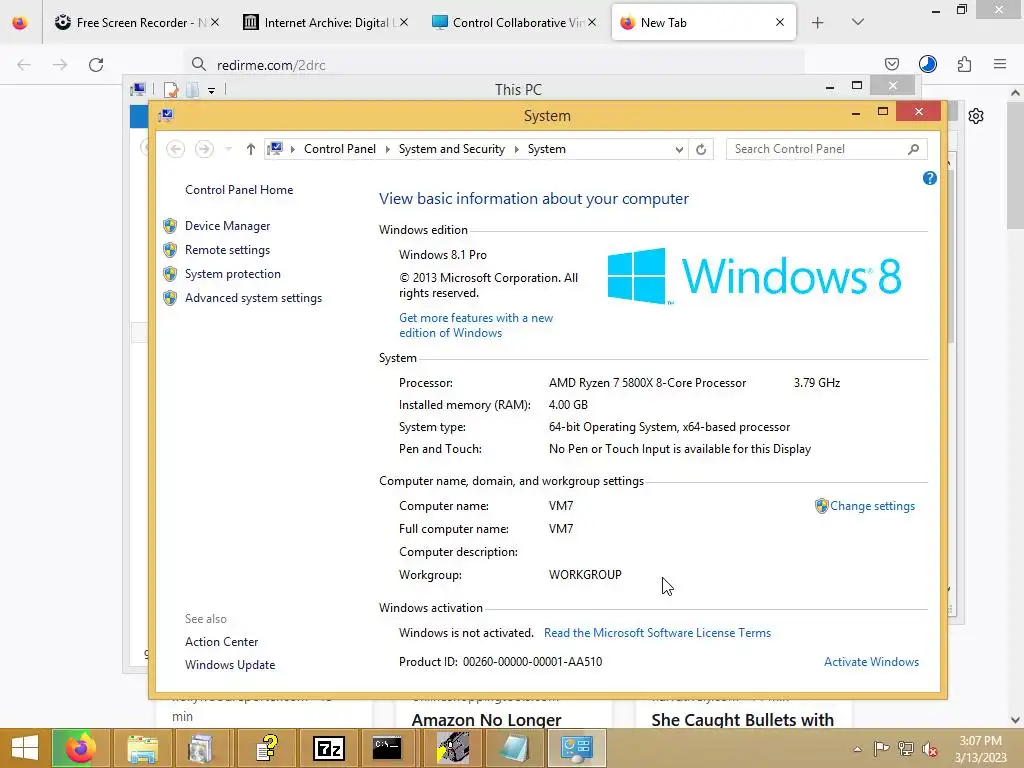Open Windows Update under See also
The width and height of the screenshot is (1024, 768).
(x=230, y=665)
